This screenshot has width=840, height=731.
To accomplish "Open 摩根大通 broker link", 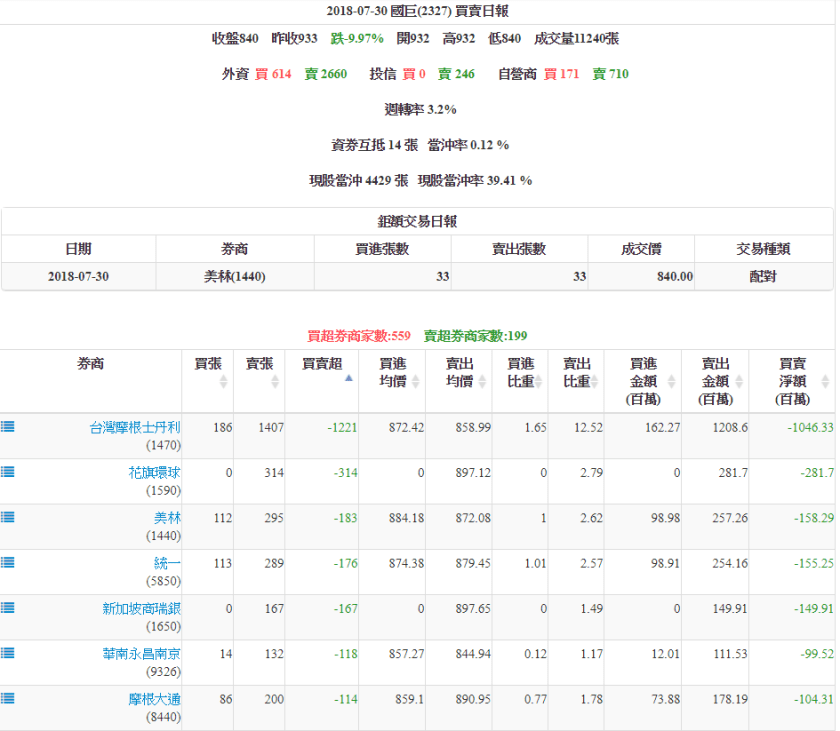I will click(x=154, y=699).
